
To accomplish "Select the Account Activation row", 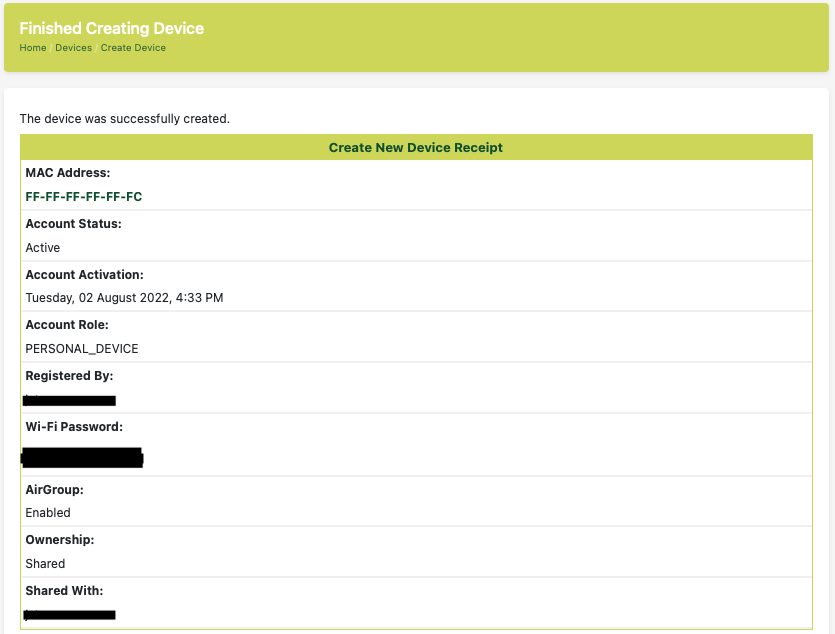I will (87, 274).
